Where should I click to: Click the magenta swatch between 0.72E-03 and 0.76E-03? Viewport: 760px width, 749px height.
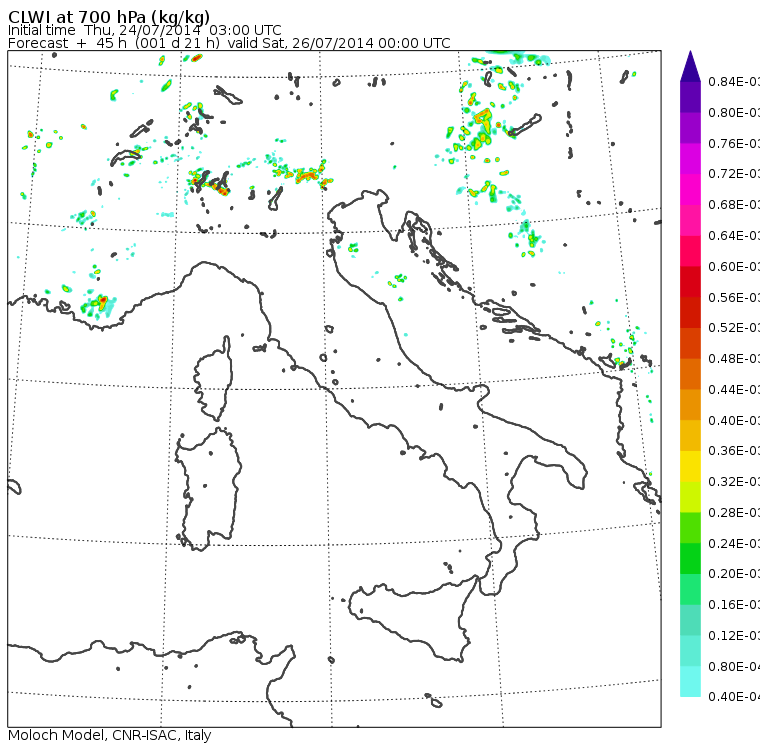click(690, 159)
